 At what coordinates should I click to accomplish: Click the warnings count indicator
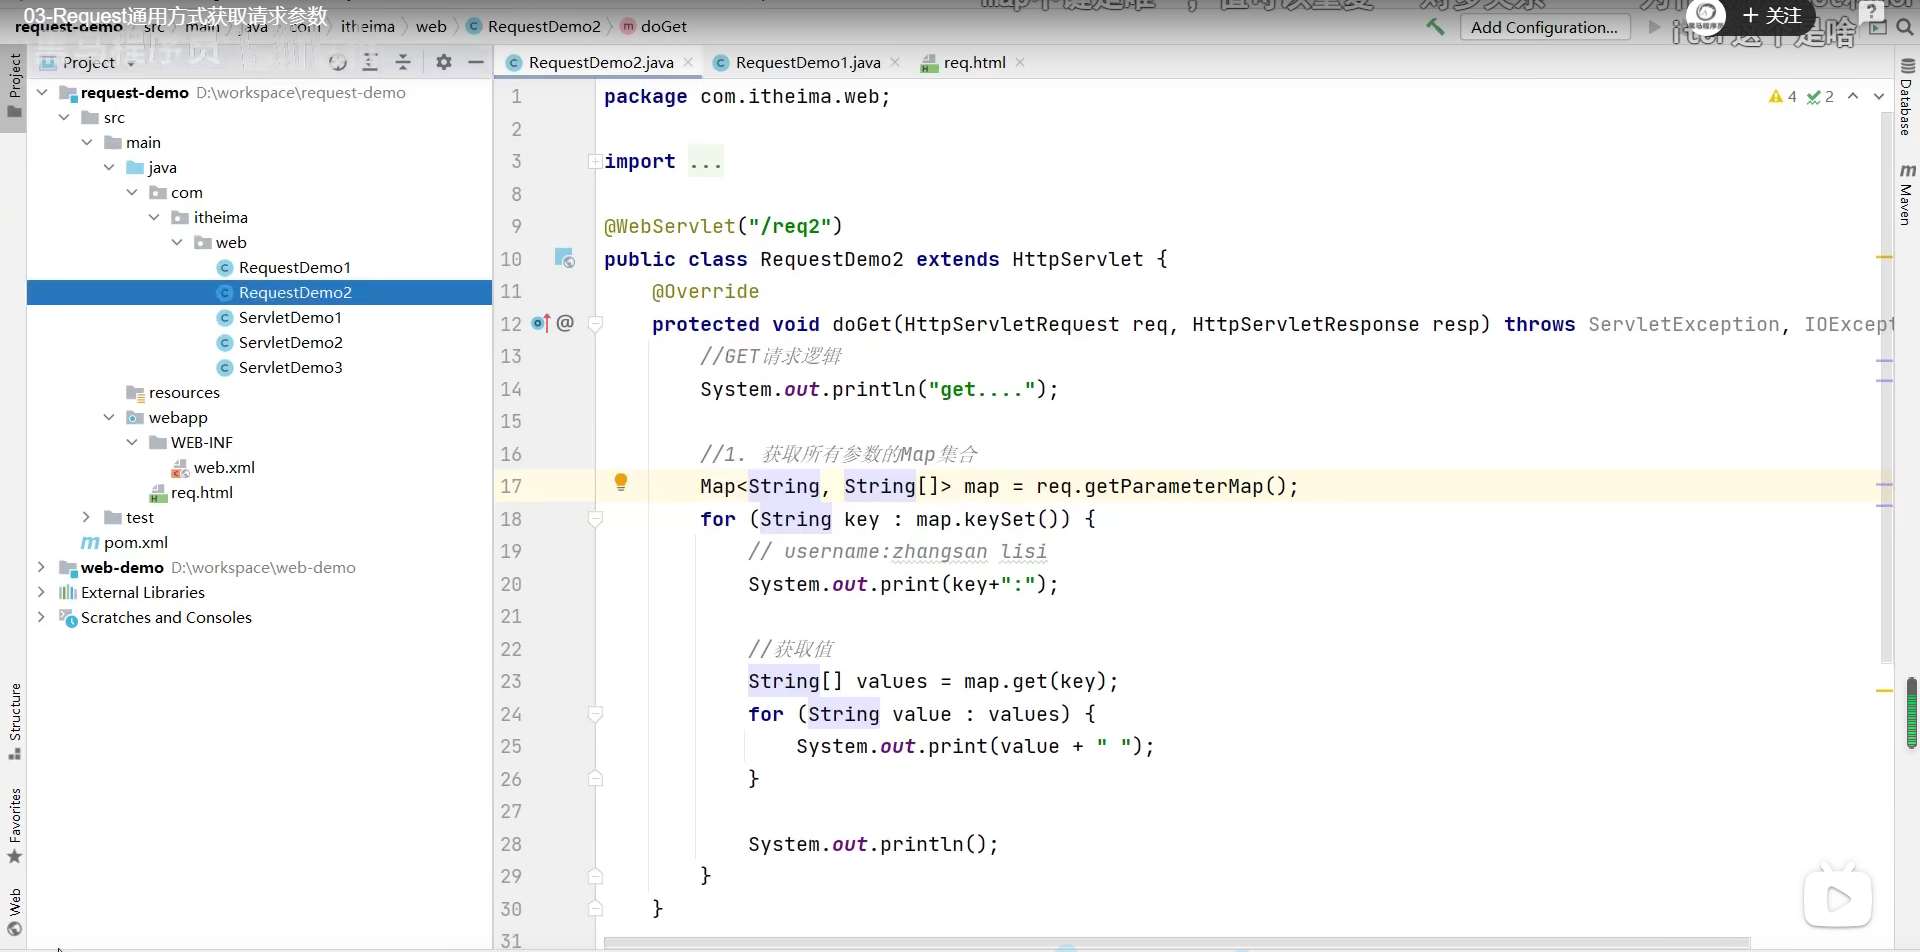click(1783, 97)
